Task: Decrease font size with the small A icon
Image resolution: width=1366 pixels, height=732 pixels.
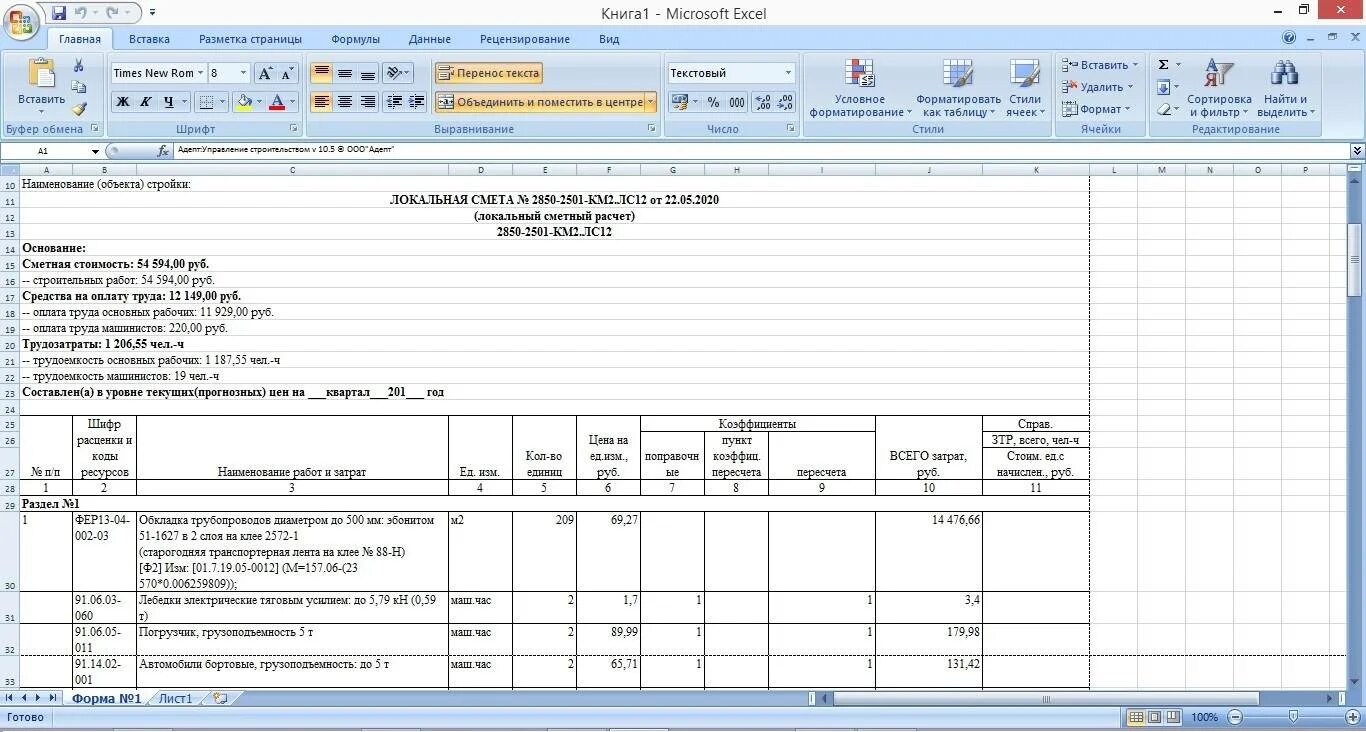Action: coord(287,73)
